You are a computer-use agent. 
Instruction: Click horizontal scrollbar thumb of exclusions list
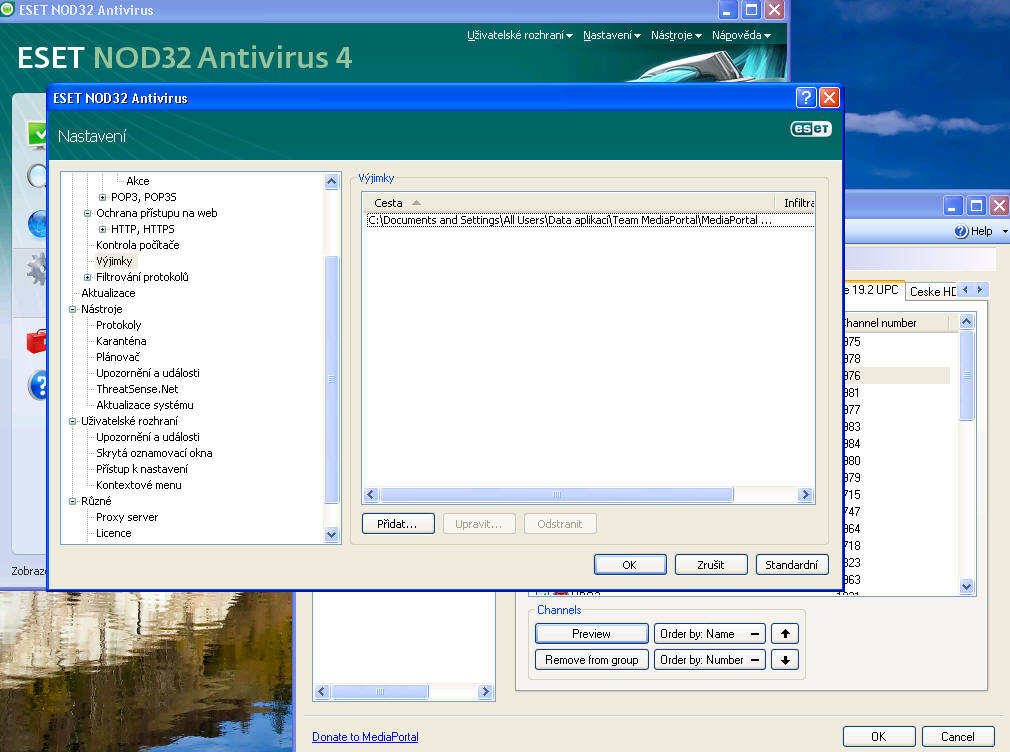pos(557,494)
